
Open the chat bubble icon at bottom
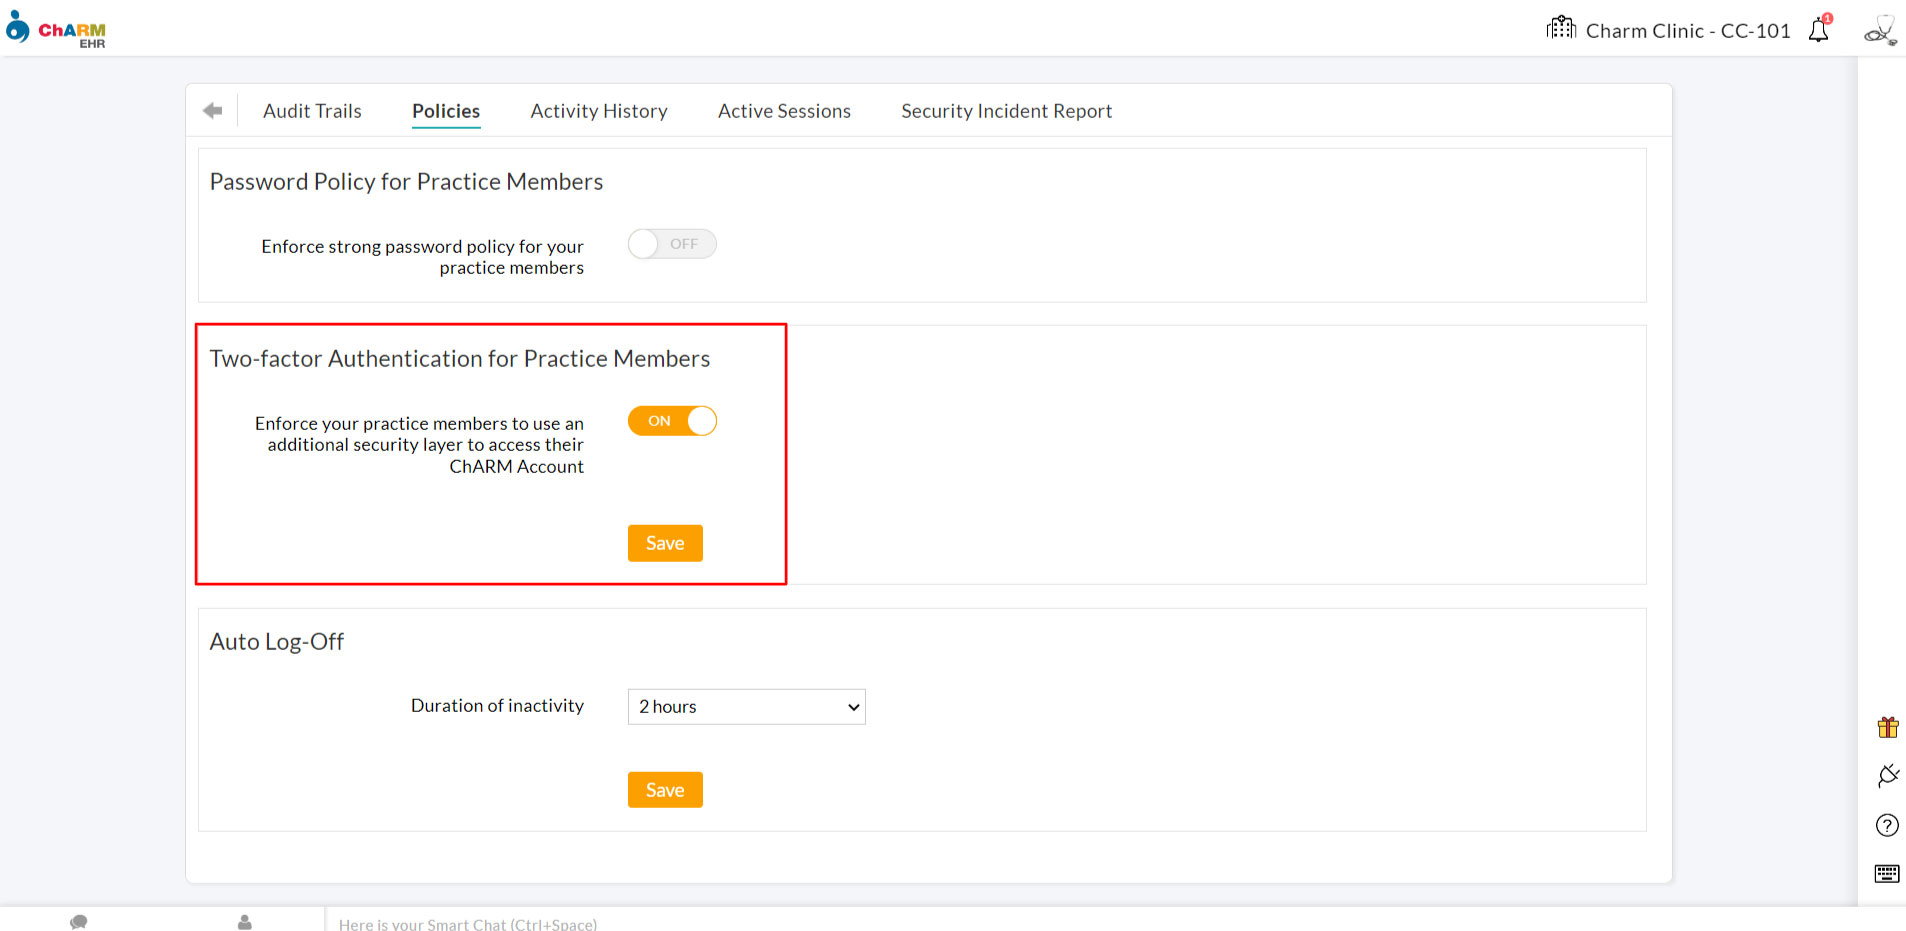coord(79,921)
